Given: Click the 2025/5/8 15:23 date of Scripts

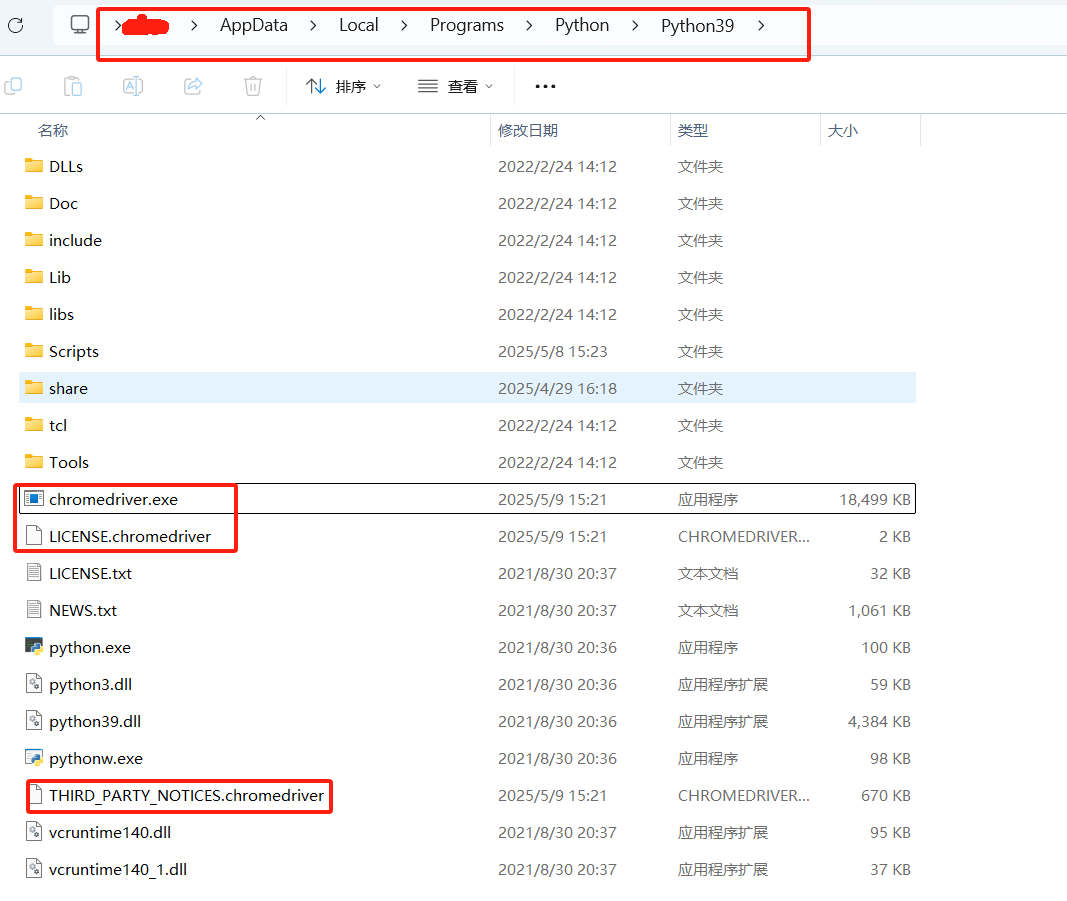Looking at the screenshot, I should click(x=553, y=352).
